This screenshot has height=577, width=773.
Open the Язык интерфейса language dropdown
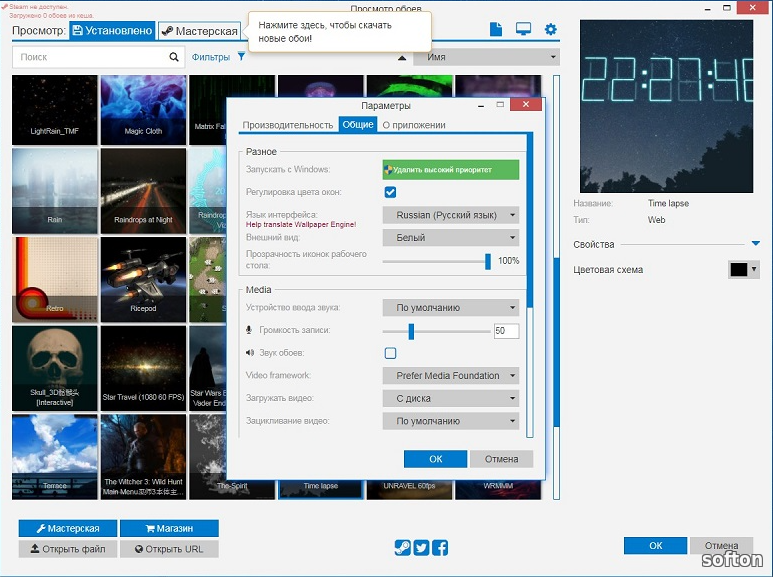click(x=450, y=215)
